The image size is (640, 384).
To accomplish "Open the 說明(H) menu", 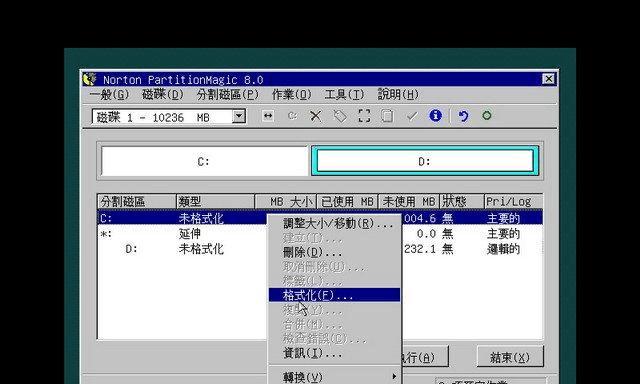I will pyautogui.click(x=398, y=95).
